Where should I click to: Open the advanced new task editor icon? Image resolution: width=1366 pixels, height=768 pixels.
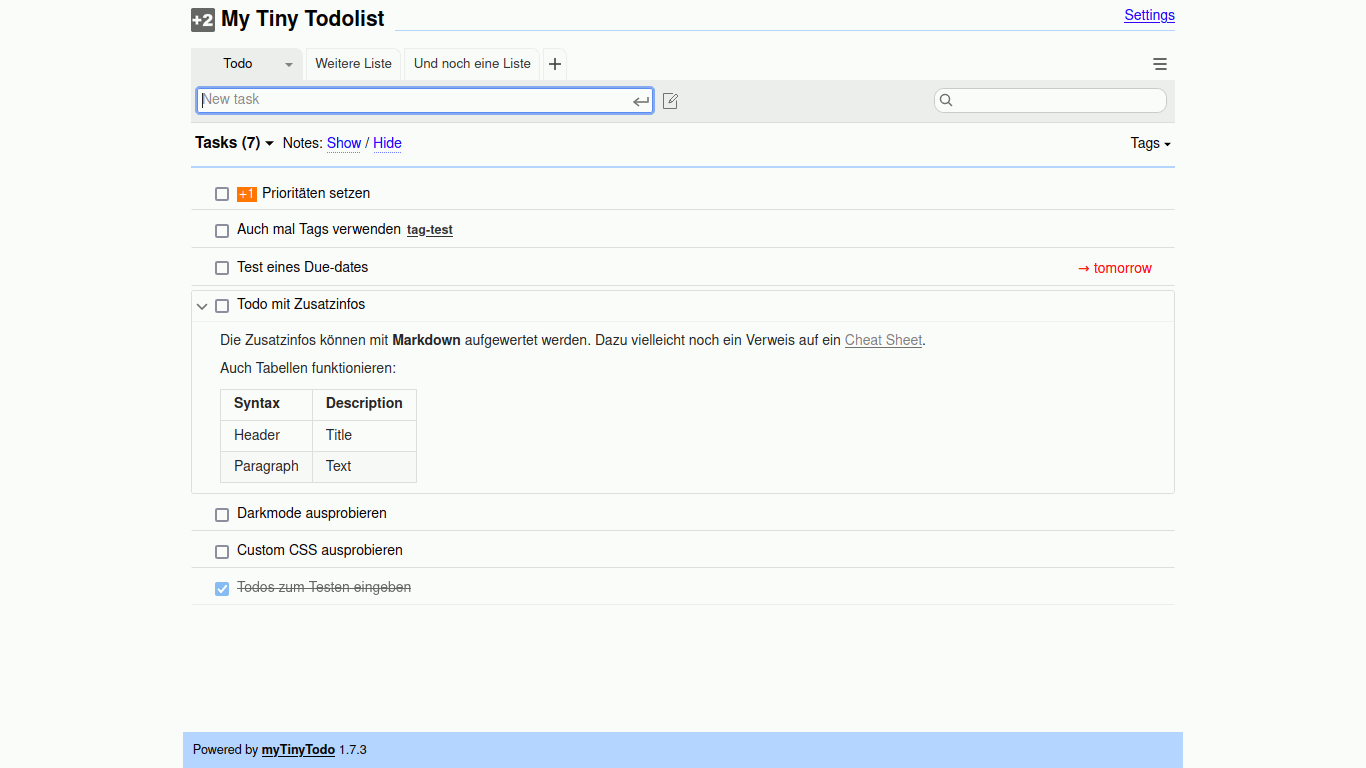(670, 101)
